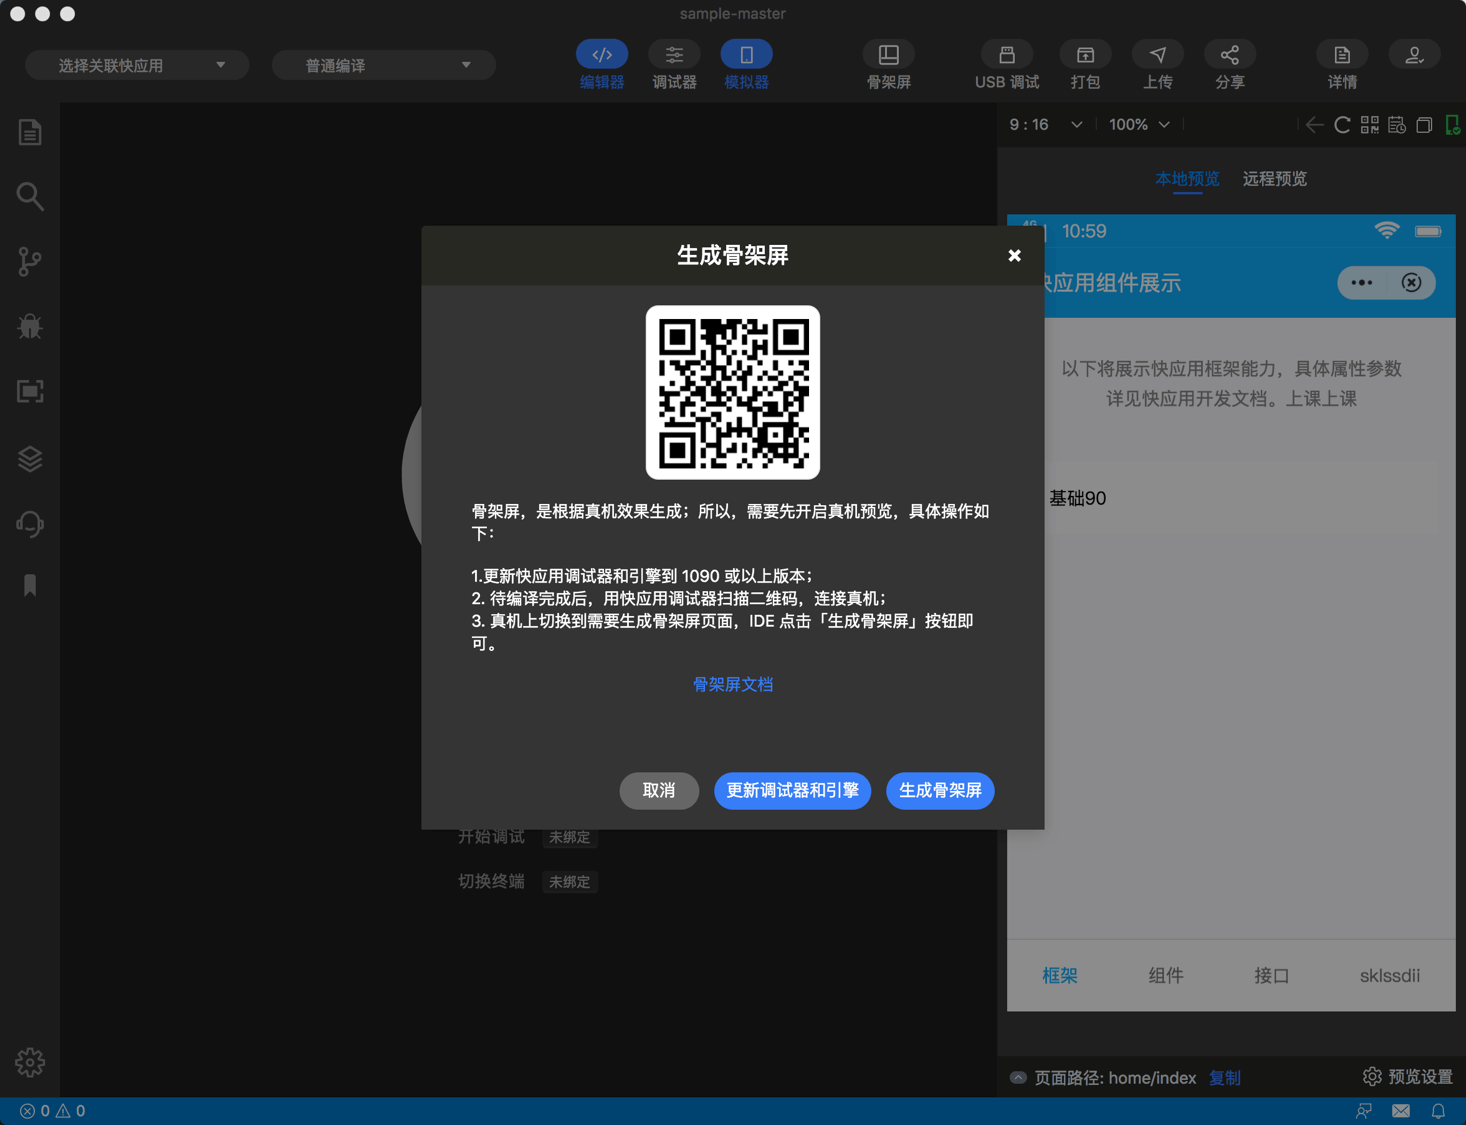Click the 上传 upload icon
Image resolution: width=1466 pixels, height=1125 pixels.
(1157, 64)
